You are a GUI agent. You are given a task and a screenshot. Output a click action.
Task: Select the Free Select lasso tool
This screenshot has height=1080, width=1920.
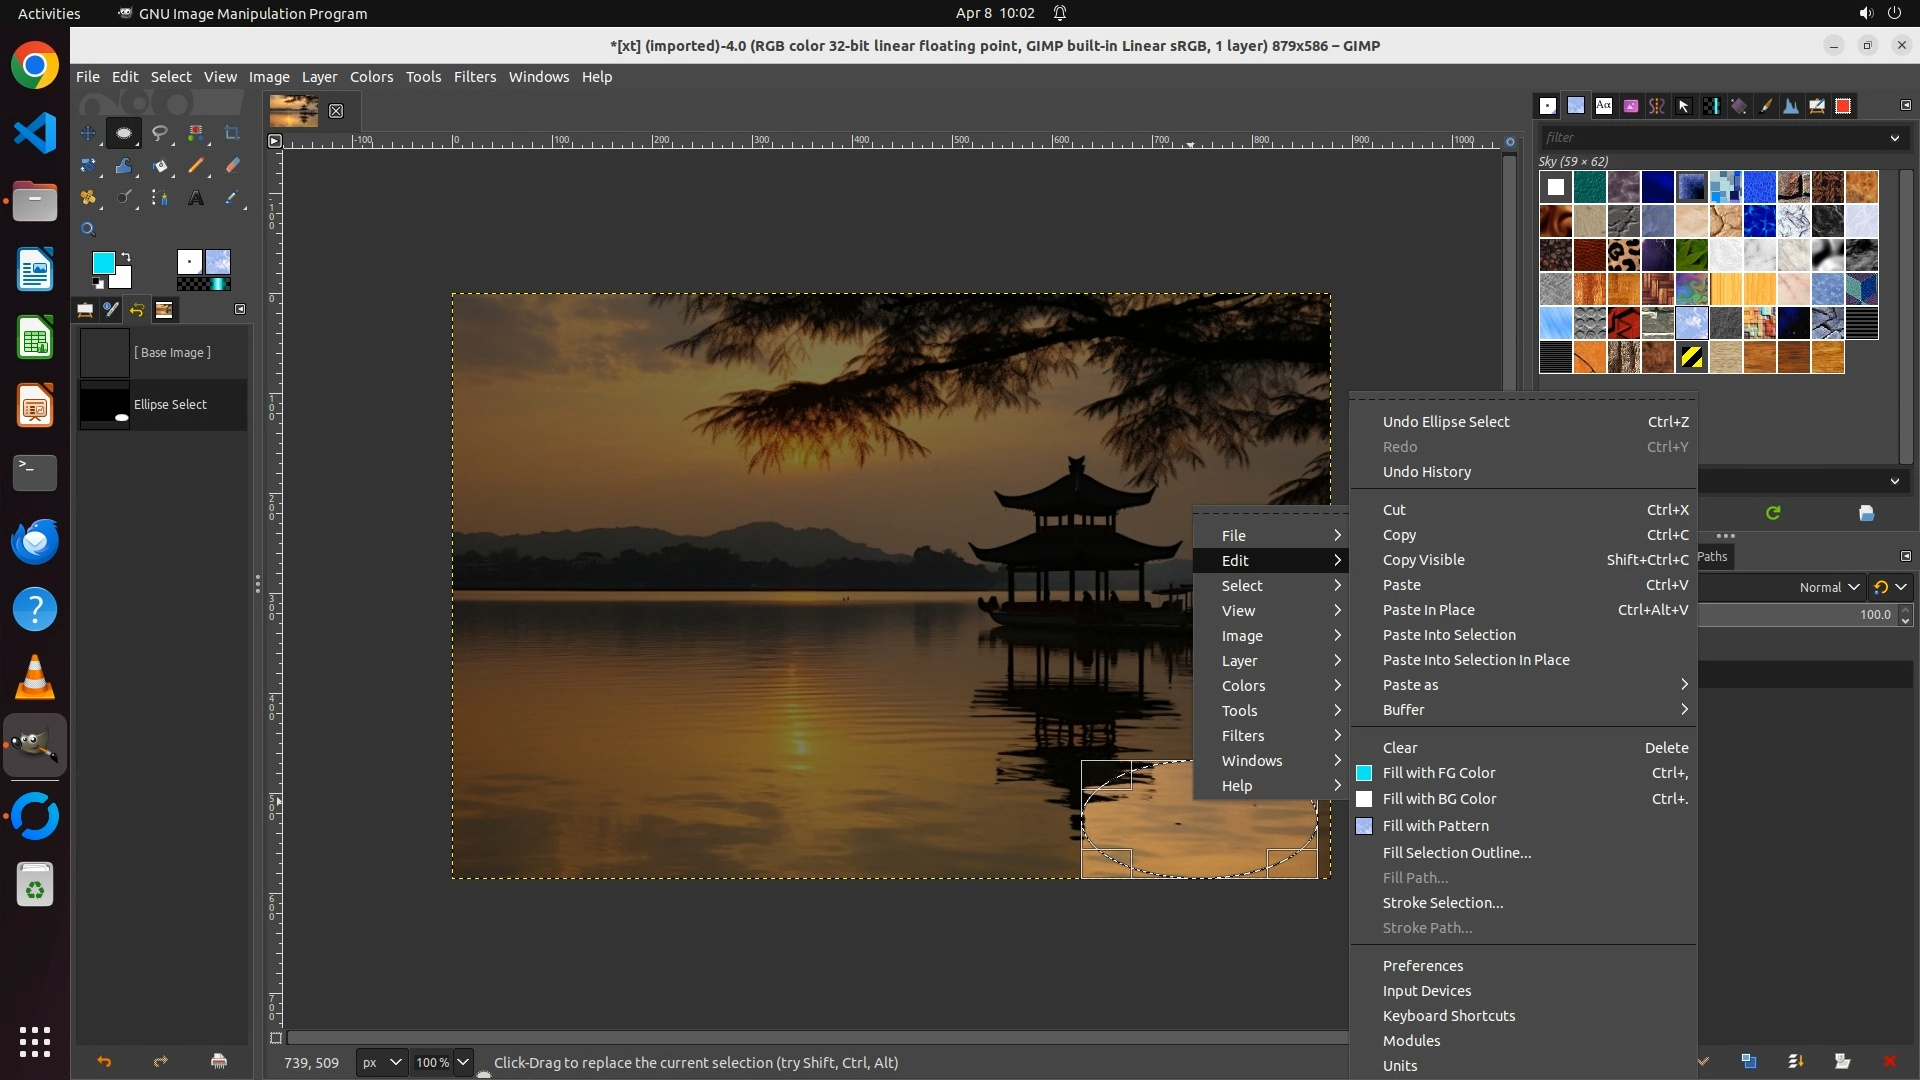coord(160,133)
